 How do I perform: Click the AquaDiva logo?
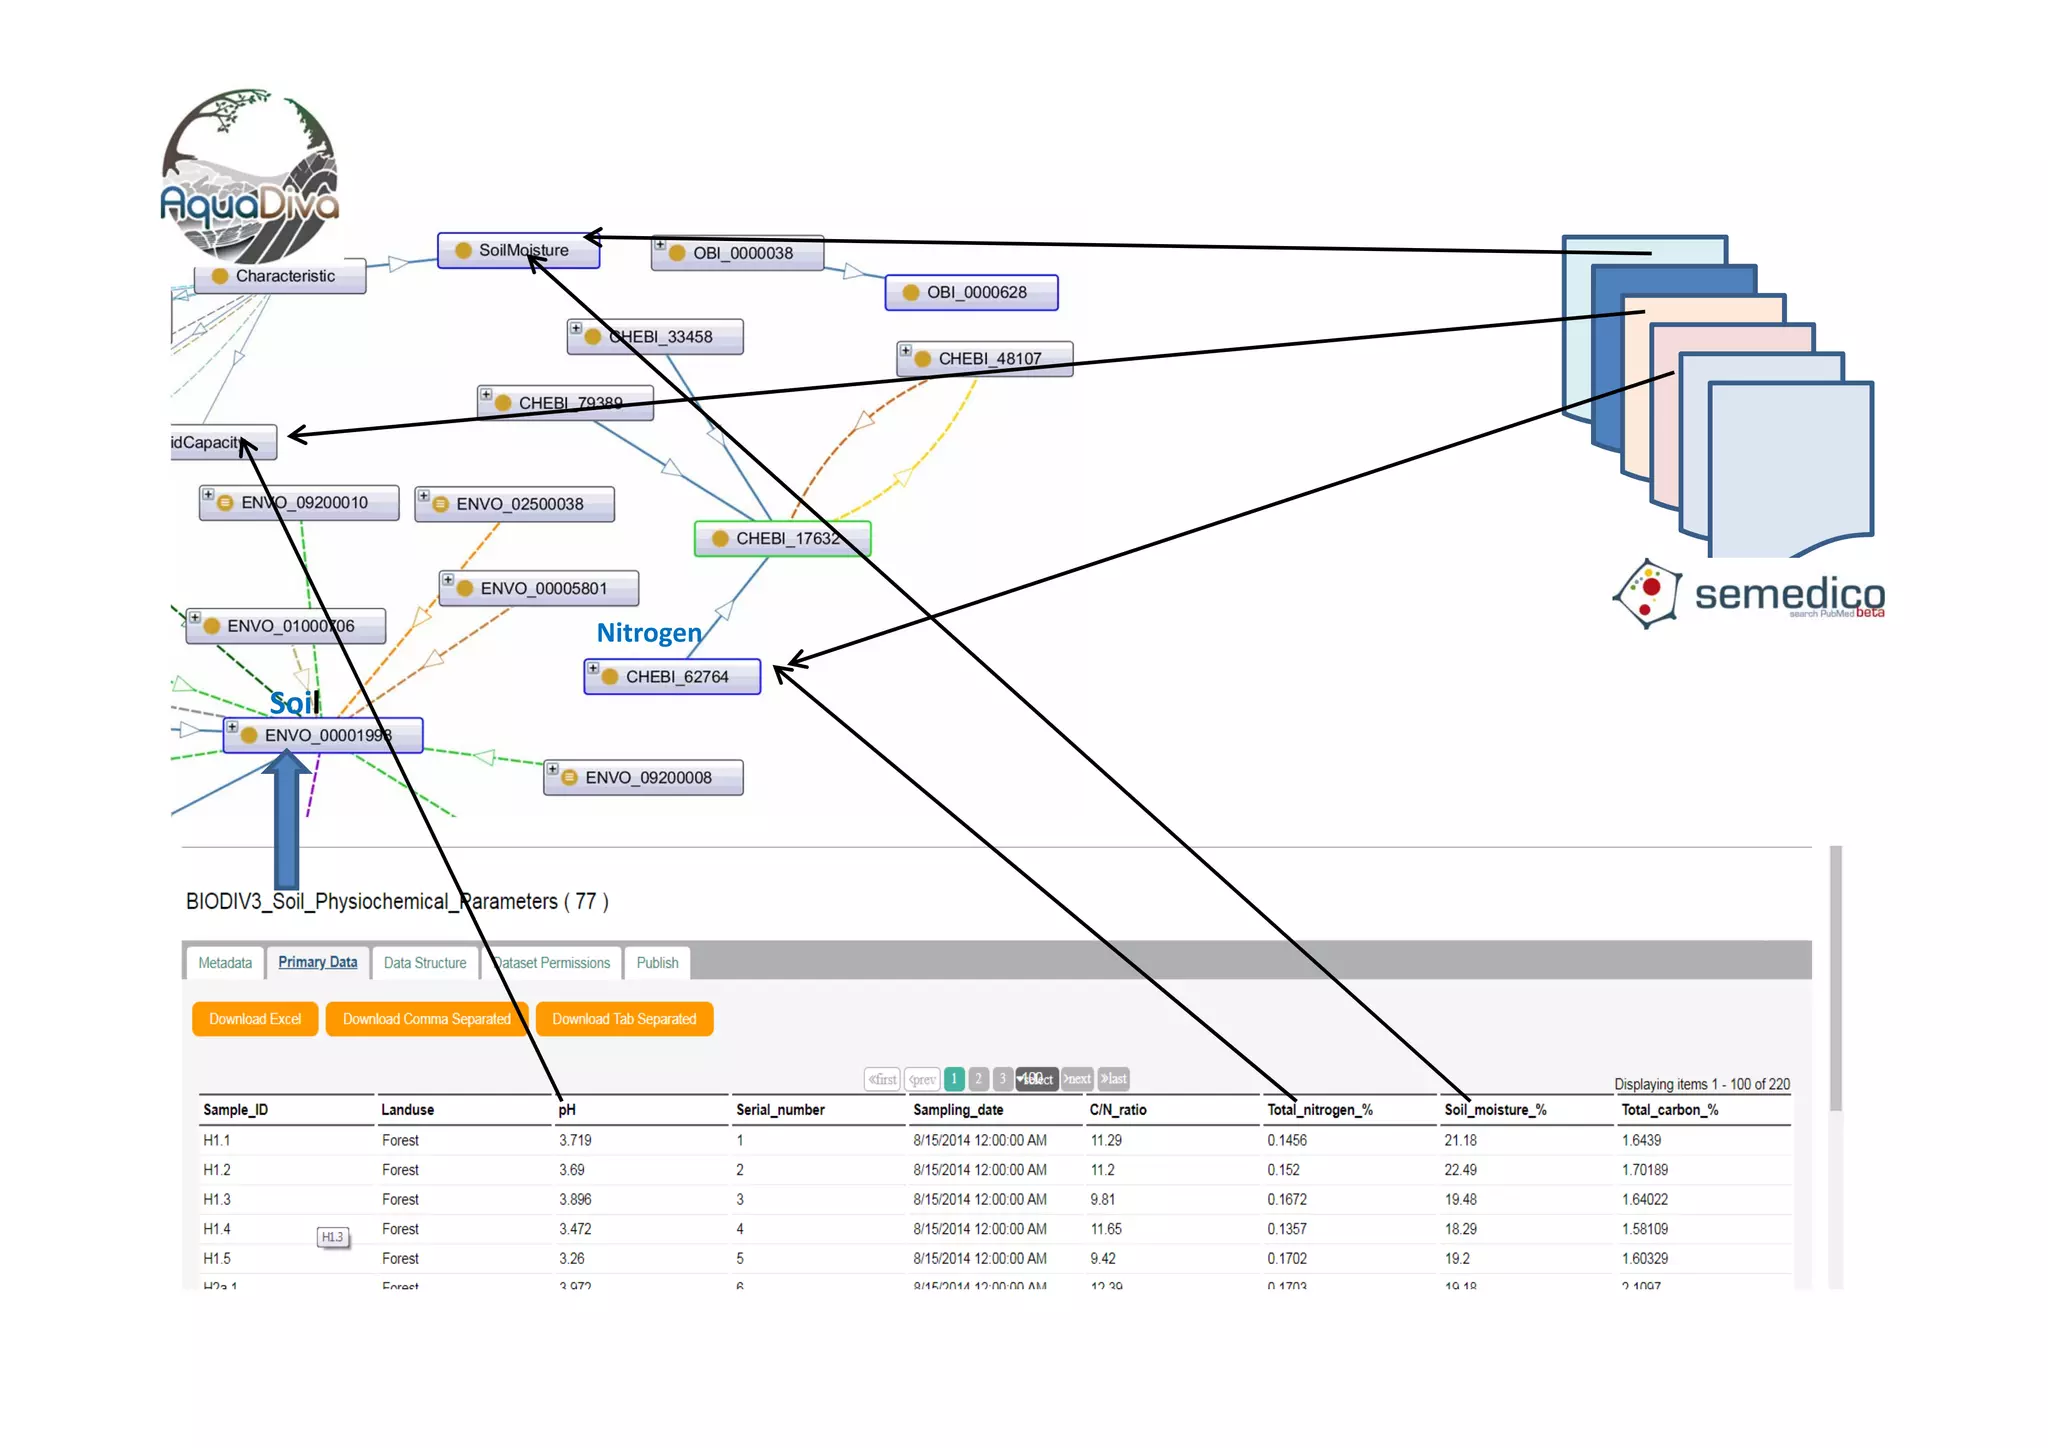[x=250, y=177]
